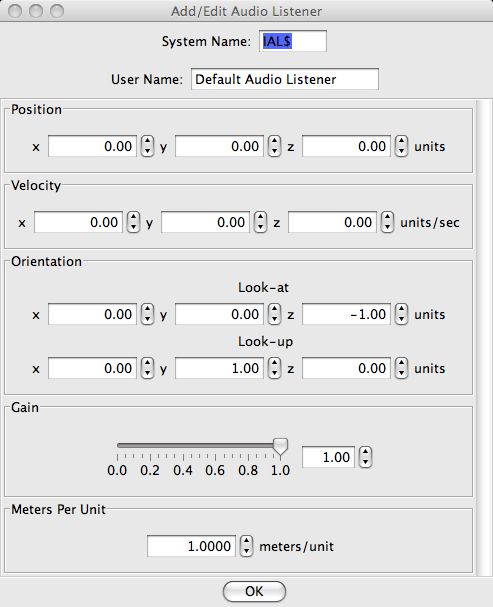Decrement the Velocity z stepper
The width and height of the screenshot is (493, 607).
point(387,227)
